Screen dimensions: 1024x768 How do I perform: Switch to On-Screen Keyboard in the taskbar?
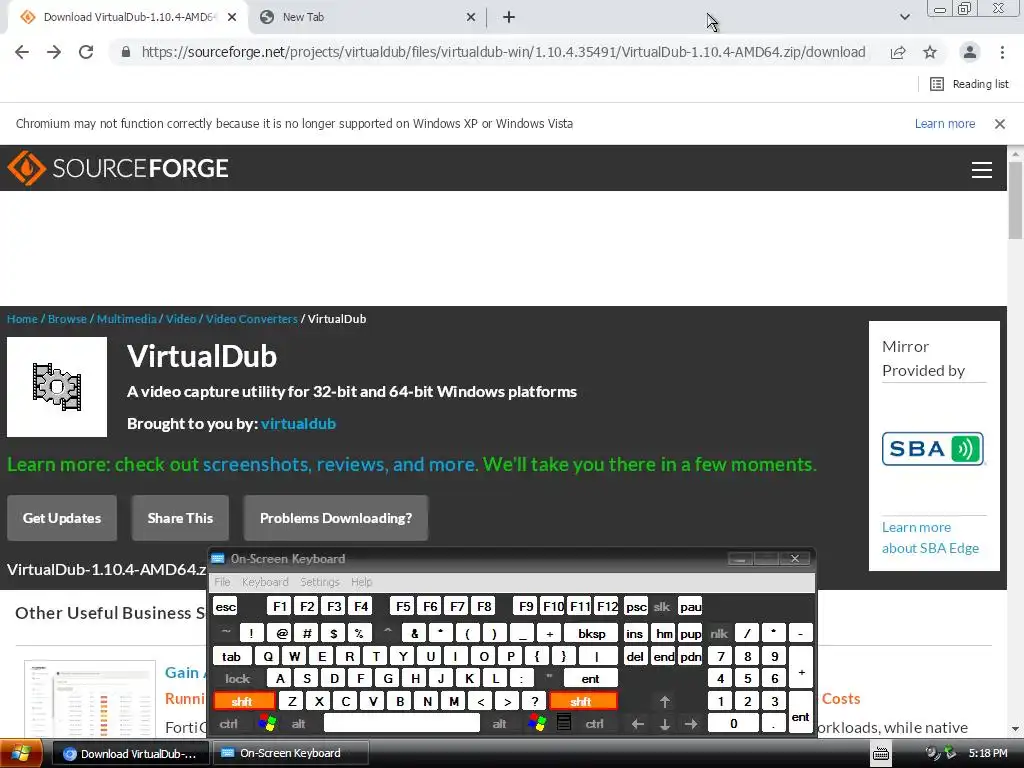(291, 753)
